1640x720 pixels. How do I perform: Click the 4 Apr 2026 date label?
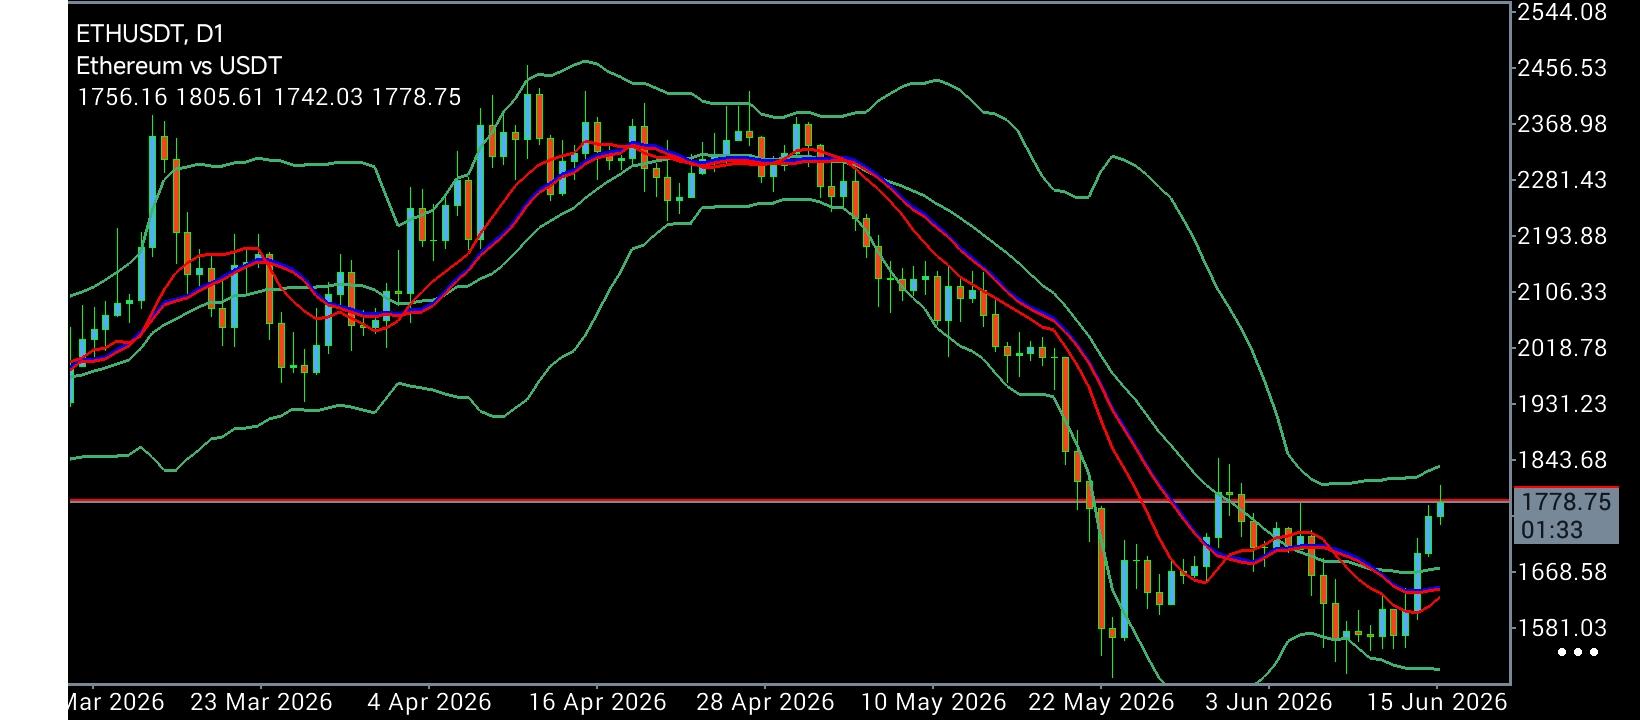[x=429, y=702]
